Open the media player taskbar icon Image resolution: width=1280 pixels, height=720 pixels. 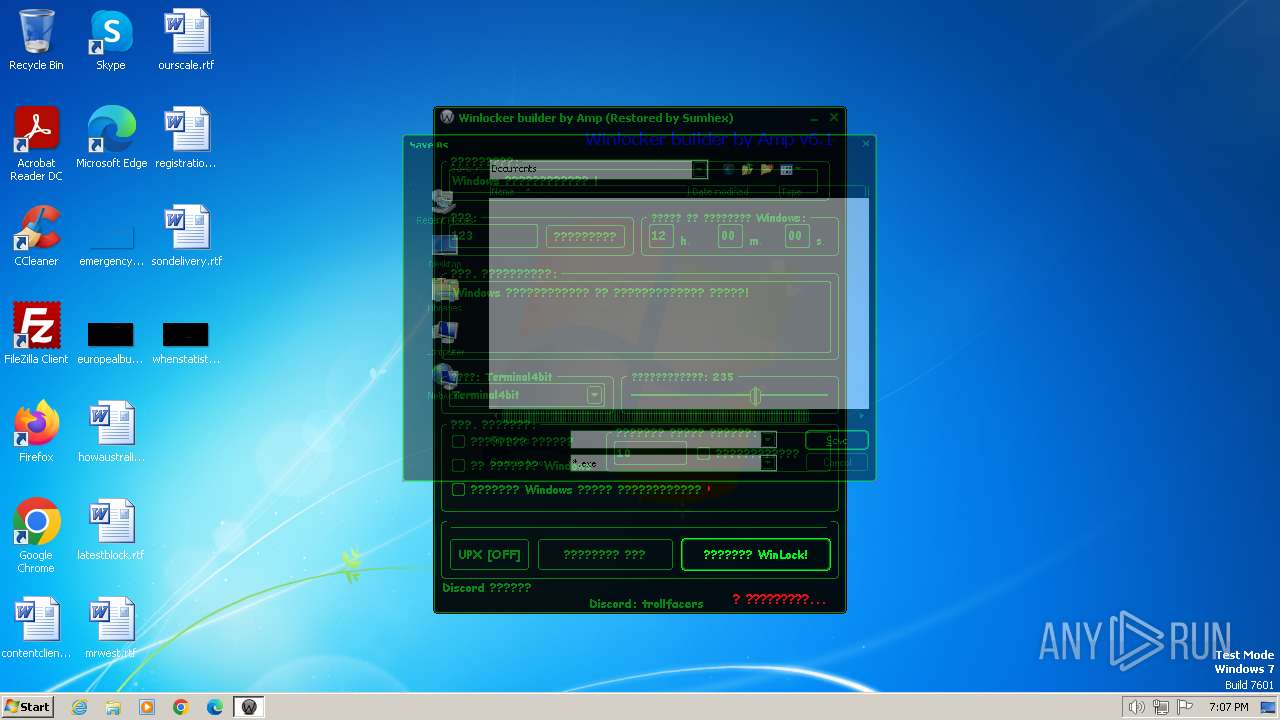147,707
